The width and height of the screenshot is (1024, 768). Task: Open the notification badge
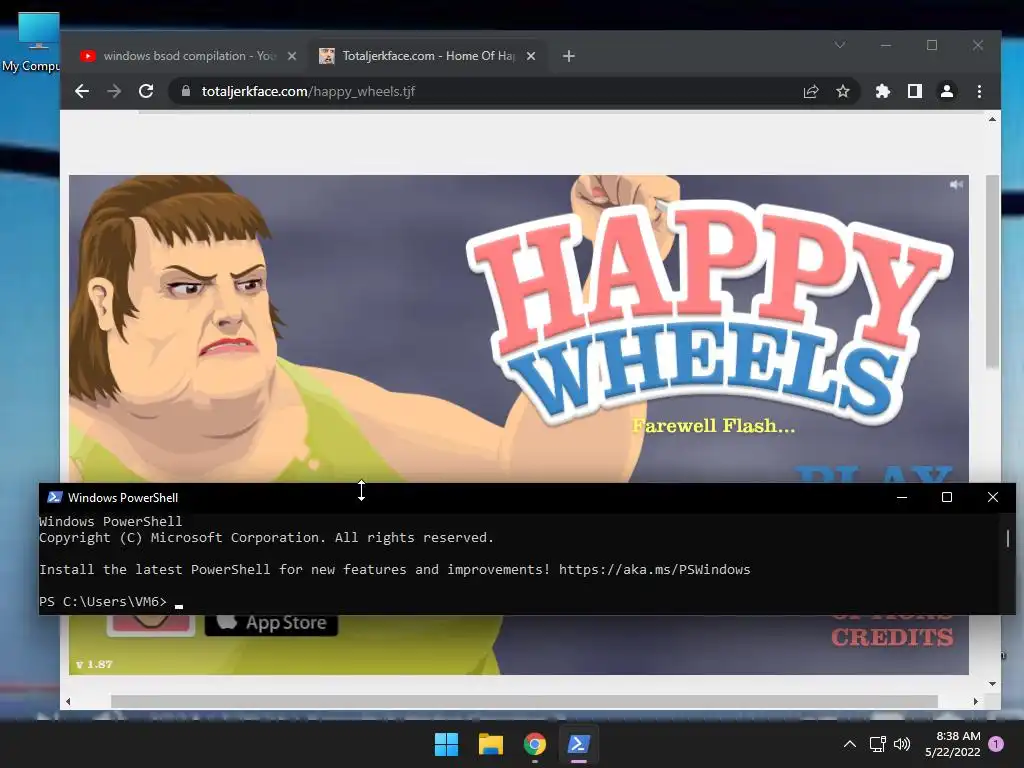click(x=996, y=744)
